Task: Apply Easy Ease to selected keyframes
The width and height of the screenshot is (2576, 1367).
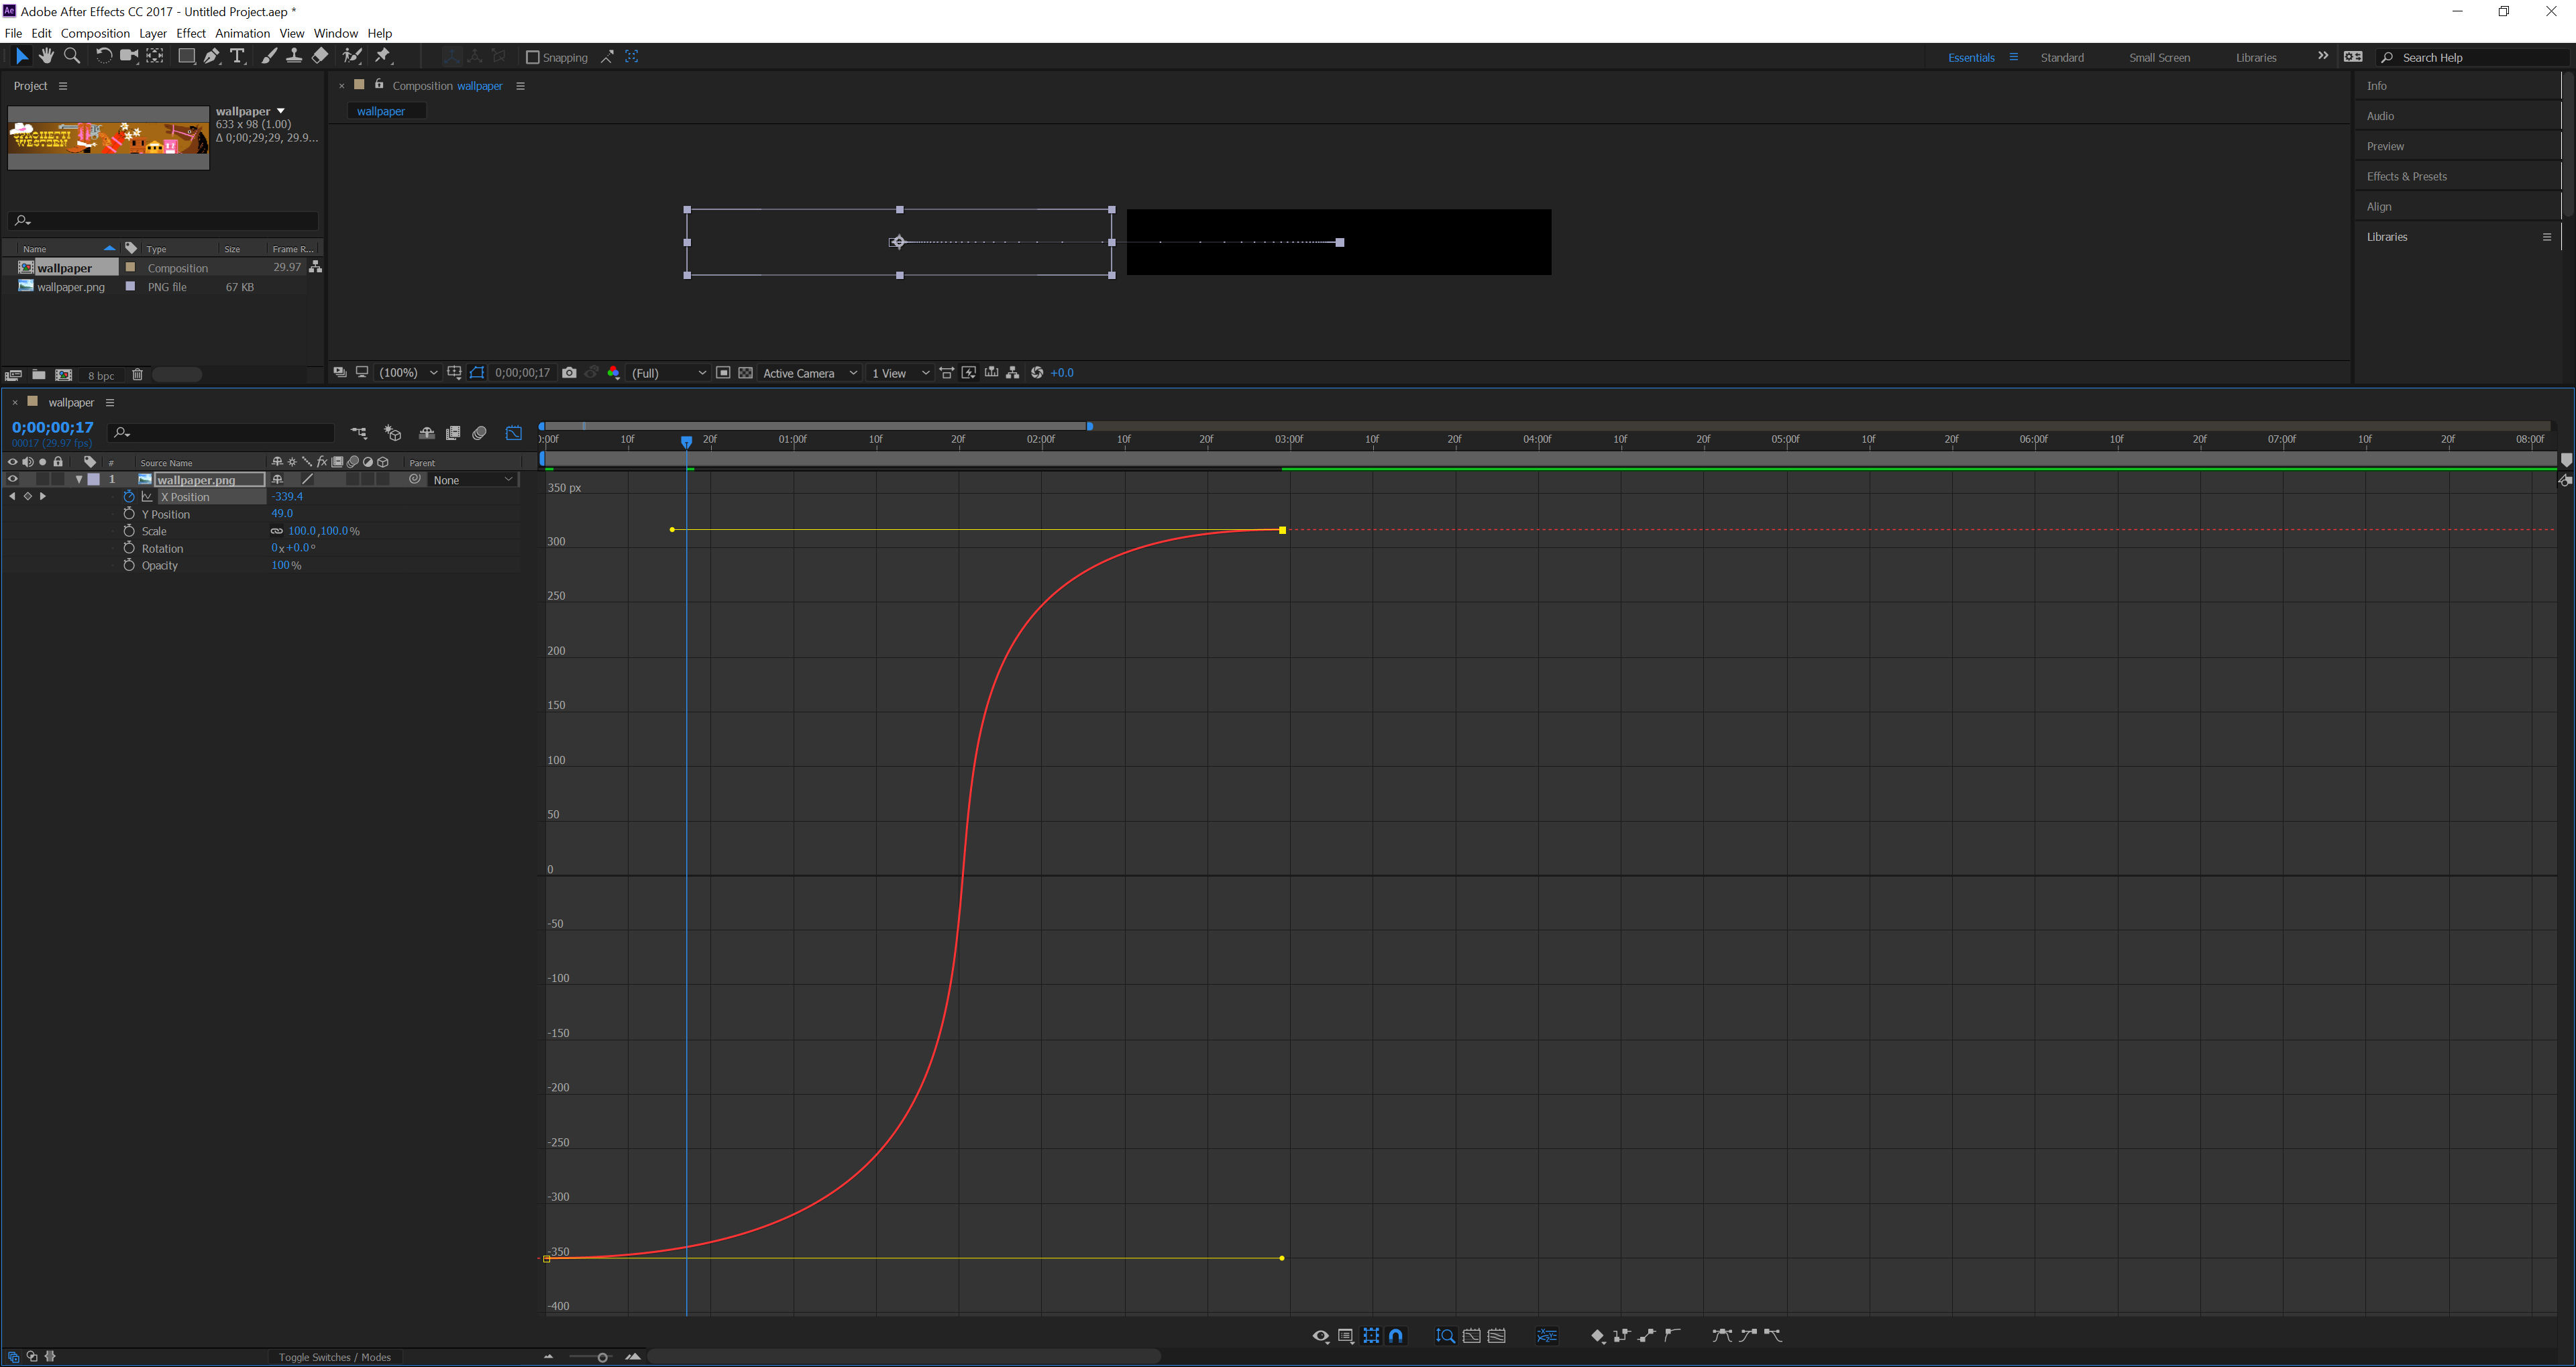Action: tap(1721, 1336)
